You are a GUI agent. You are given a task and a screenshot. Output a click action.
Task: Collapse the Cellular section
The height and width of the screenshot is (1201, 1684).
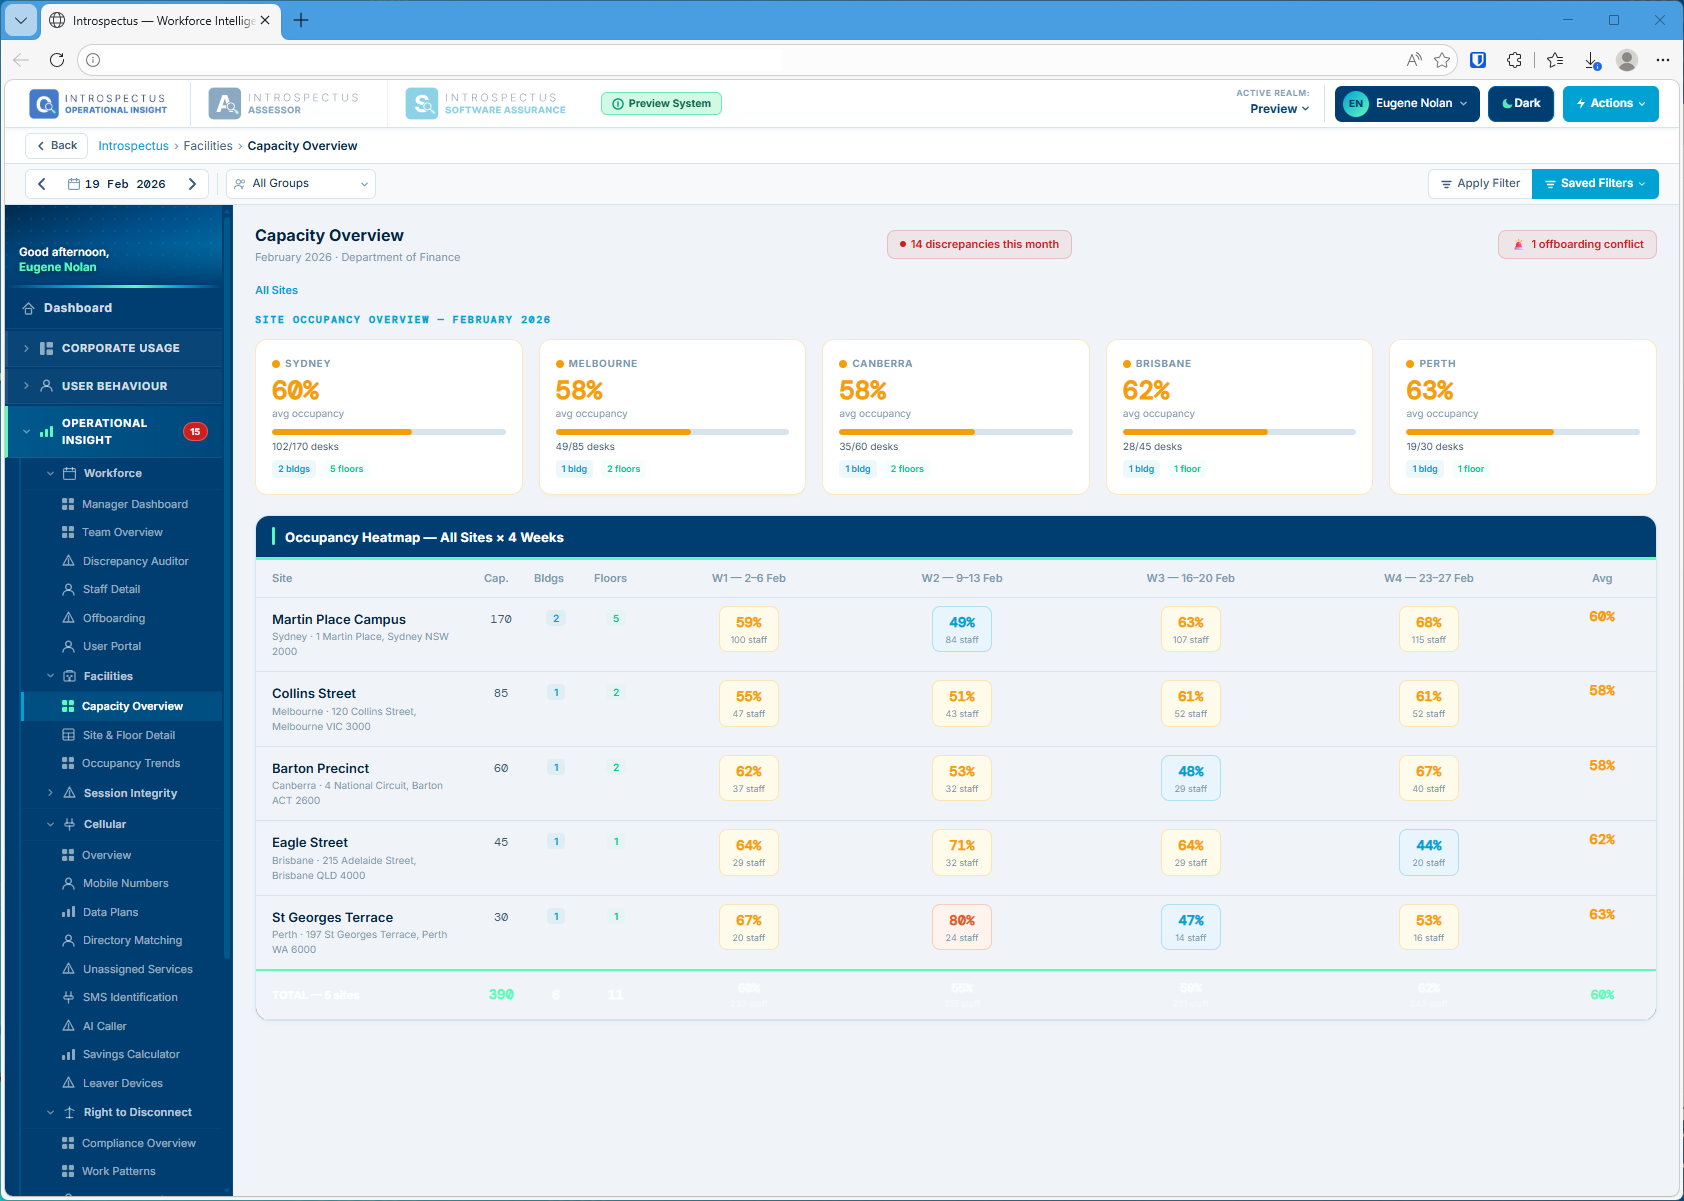pyautogui.click(x=51, y=824)
